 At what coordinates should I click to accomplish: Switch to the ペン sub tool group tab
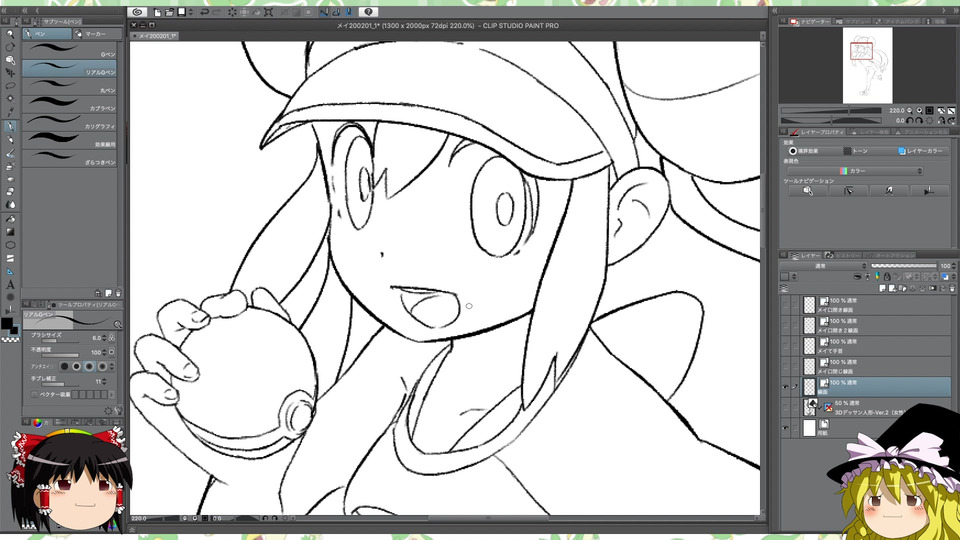[47, 34]
